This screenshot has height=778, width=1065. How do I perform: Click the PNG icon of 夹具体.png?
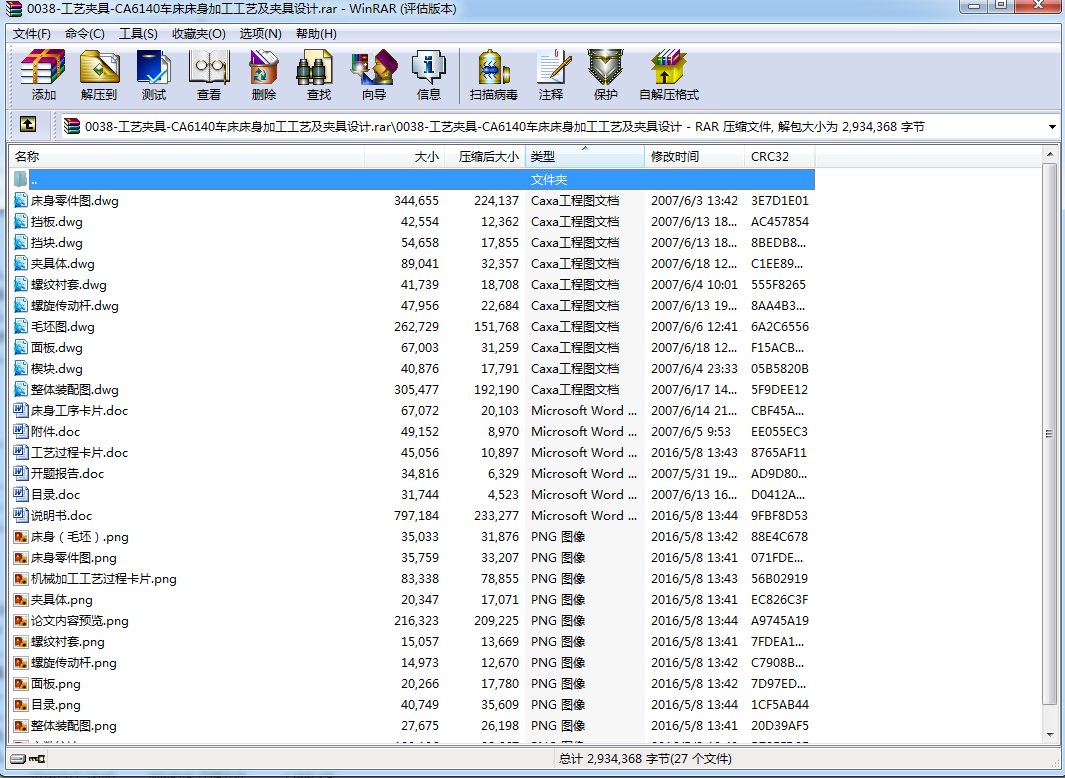tap(21, 599)
